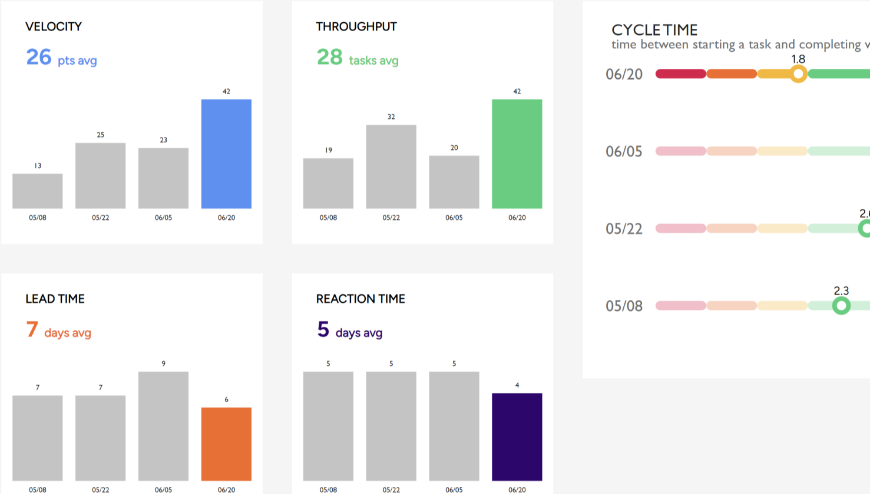Viewport: 870px width, 494px height.
Task: Select the 05/22 Reaction Time bar
Action: 391,426
